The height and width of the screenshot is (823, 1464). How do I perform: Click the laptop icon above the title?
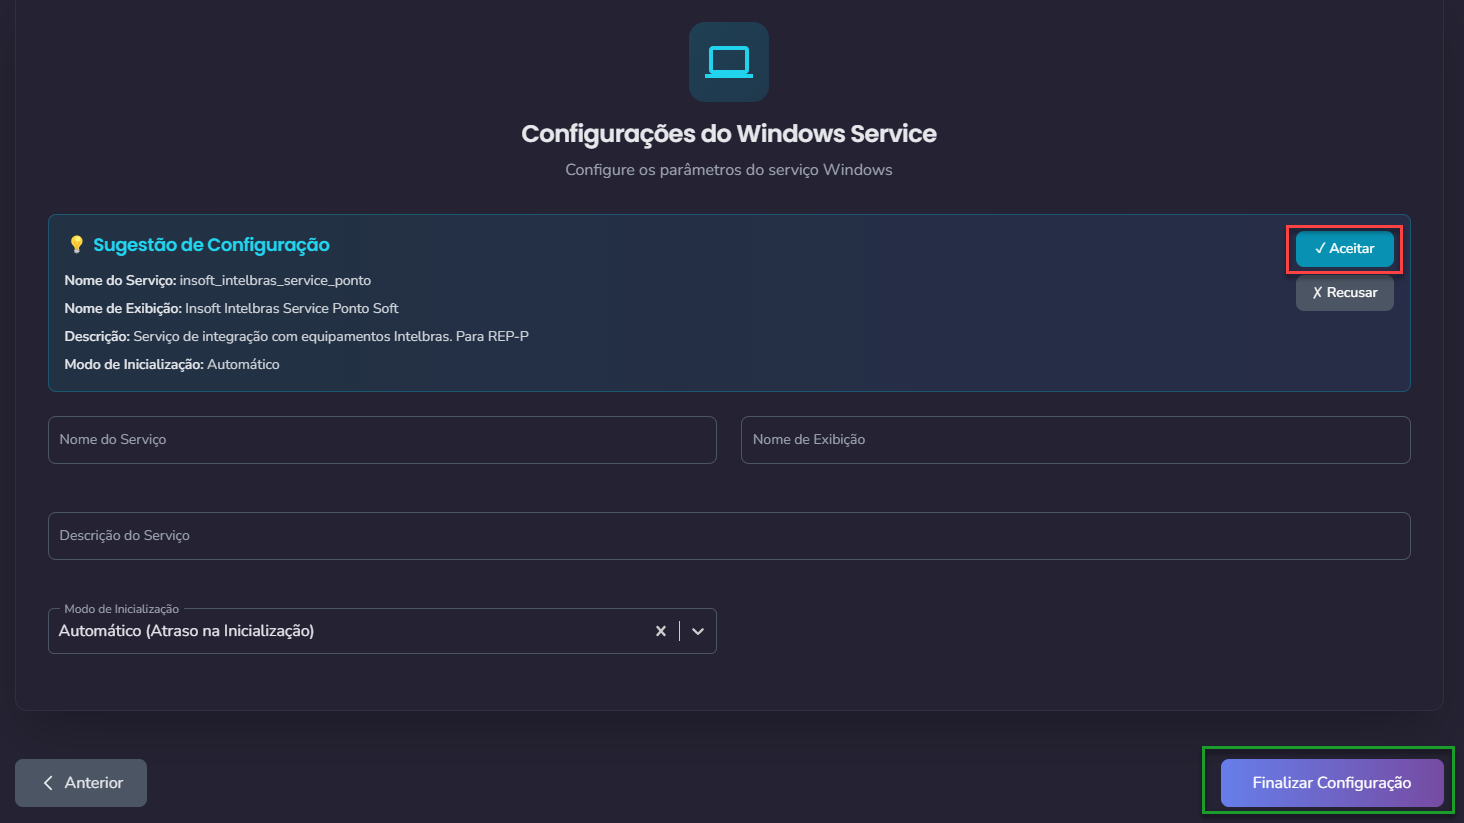(x=728, y=62)
